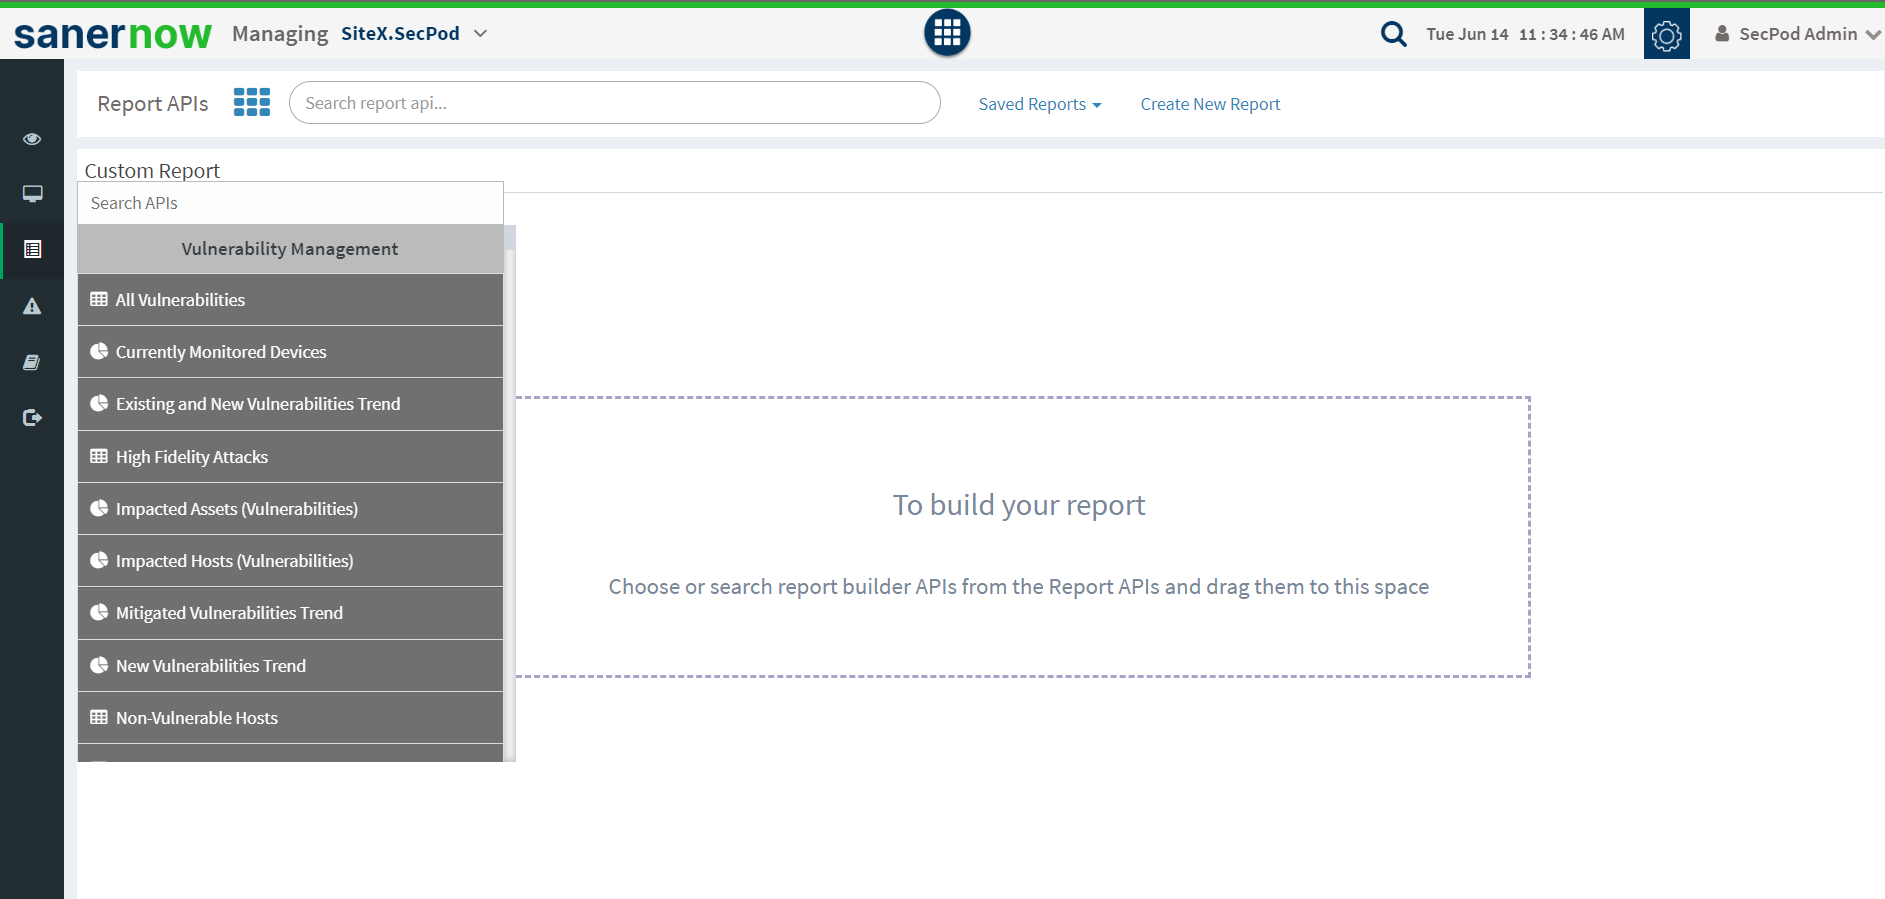This screenshot has width=1885, height=899.
Task: Open the reports list sidebar icon
Action: [x=32, y=249]
